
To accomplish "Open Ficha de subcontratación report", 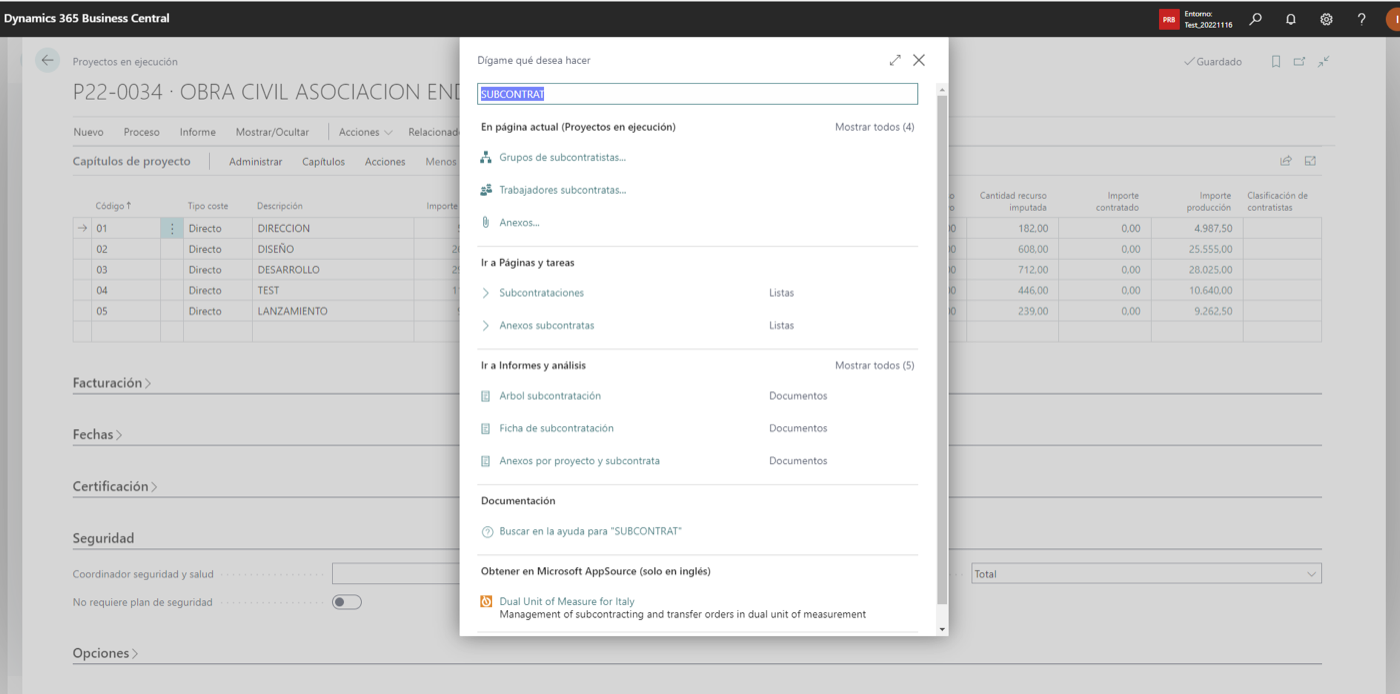I will point(556,428).
